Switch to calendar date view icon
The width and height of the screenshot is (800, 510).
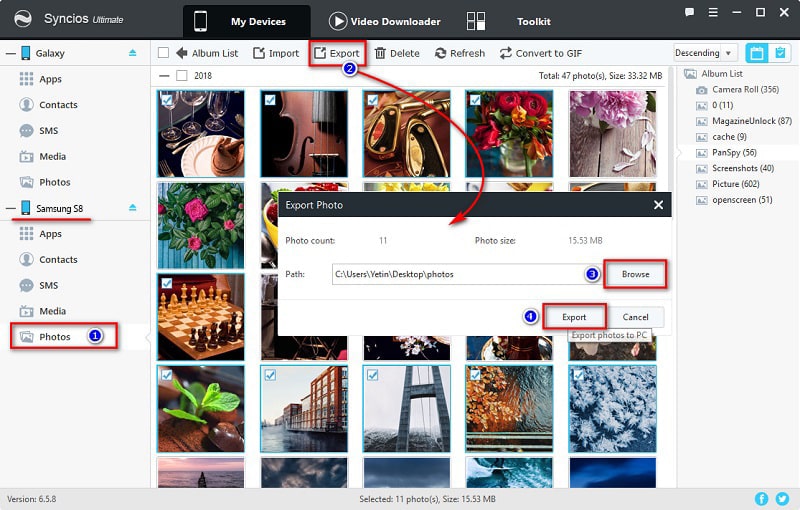(x=757, y=53)
